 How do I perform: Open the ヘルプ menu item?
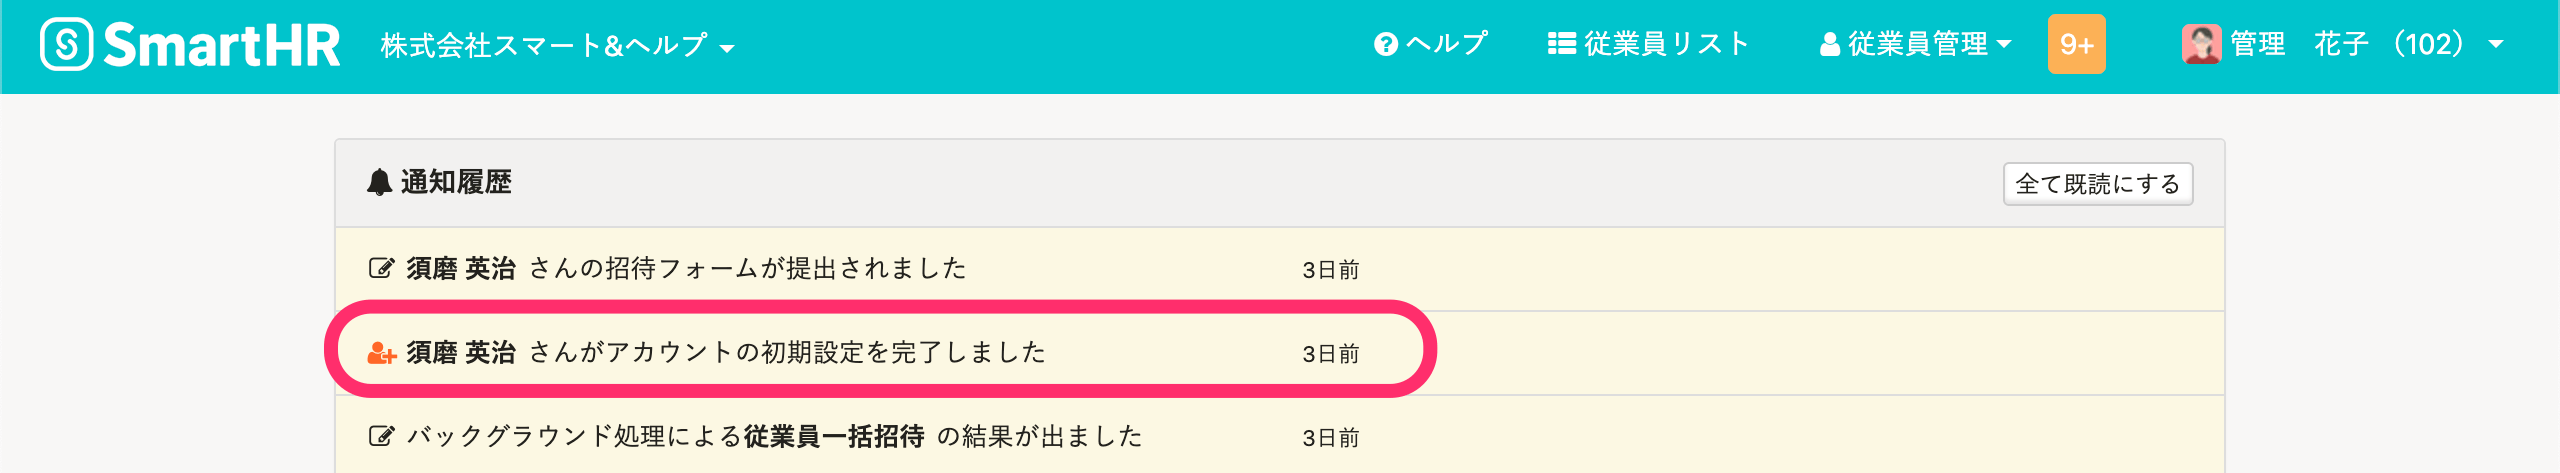1446,44
